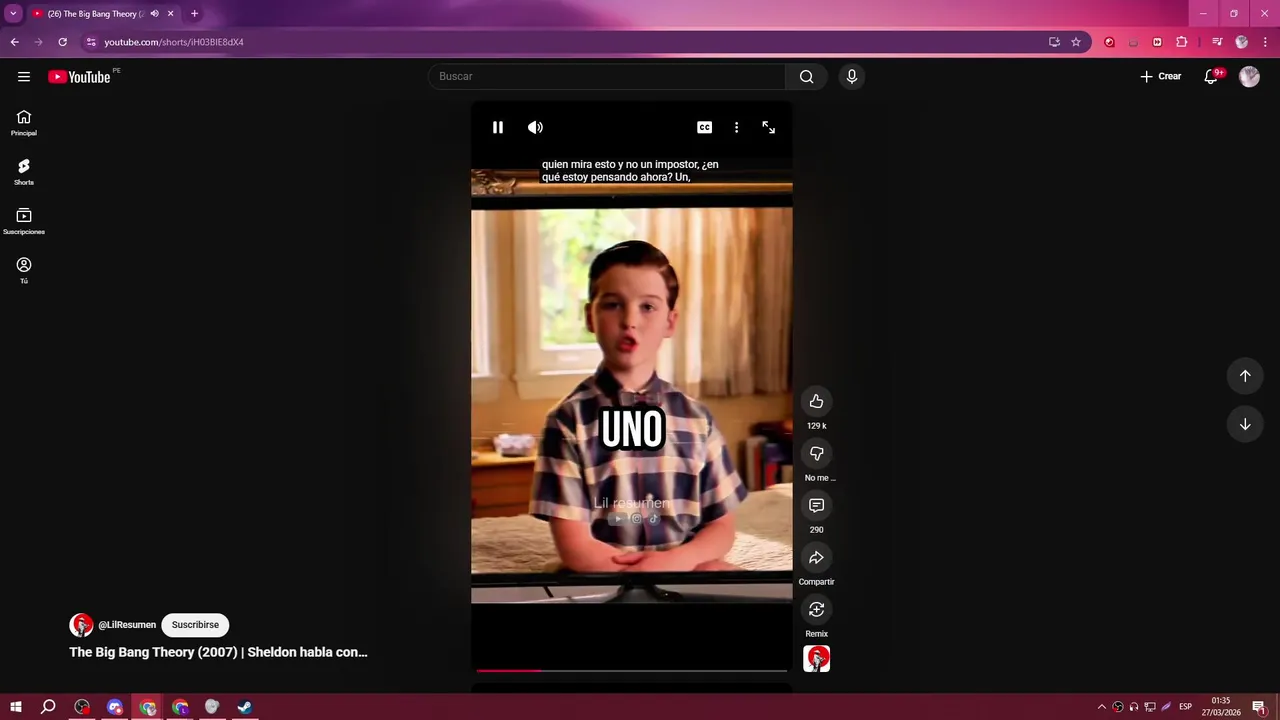This screenshot has height=720, width=1280.
Task: Open Chrome media controls music icon
Action: pos(1217,42)
